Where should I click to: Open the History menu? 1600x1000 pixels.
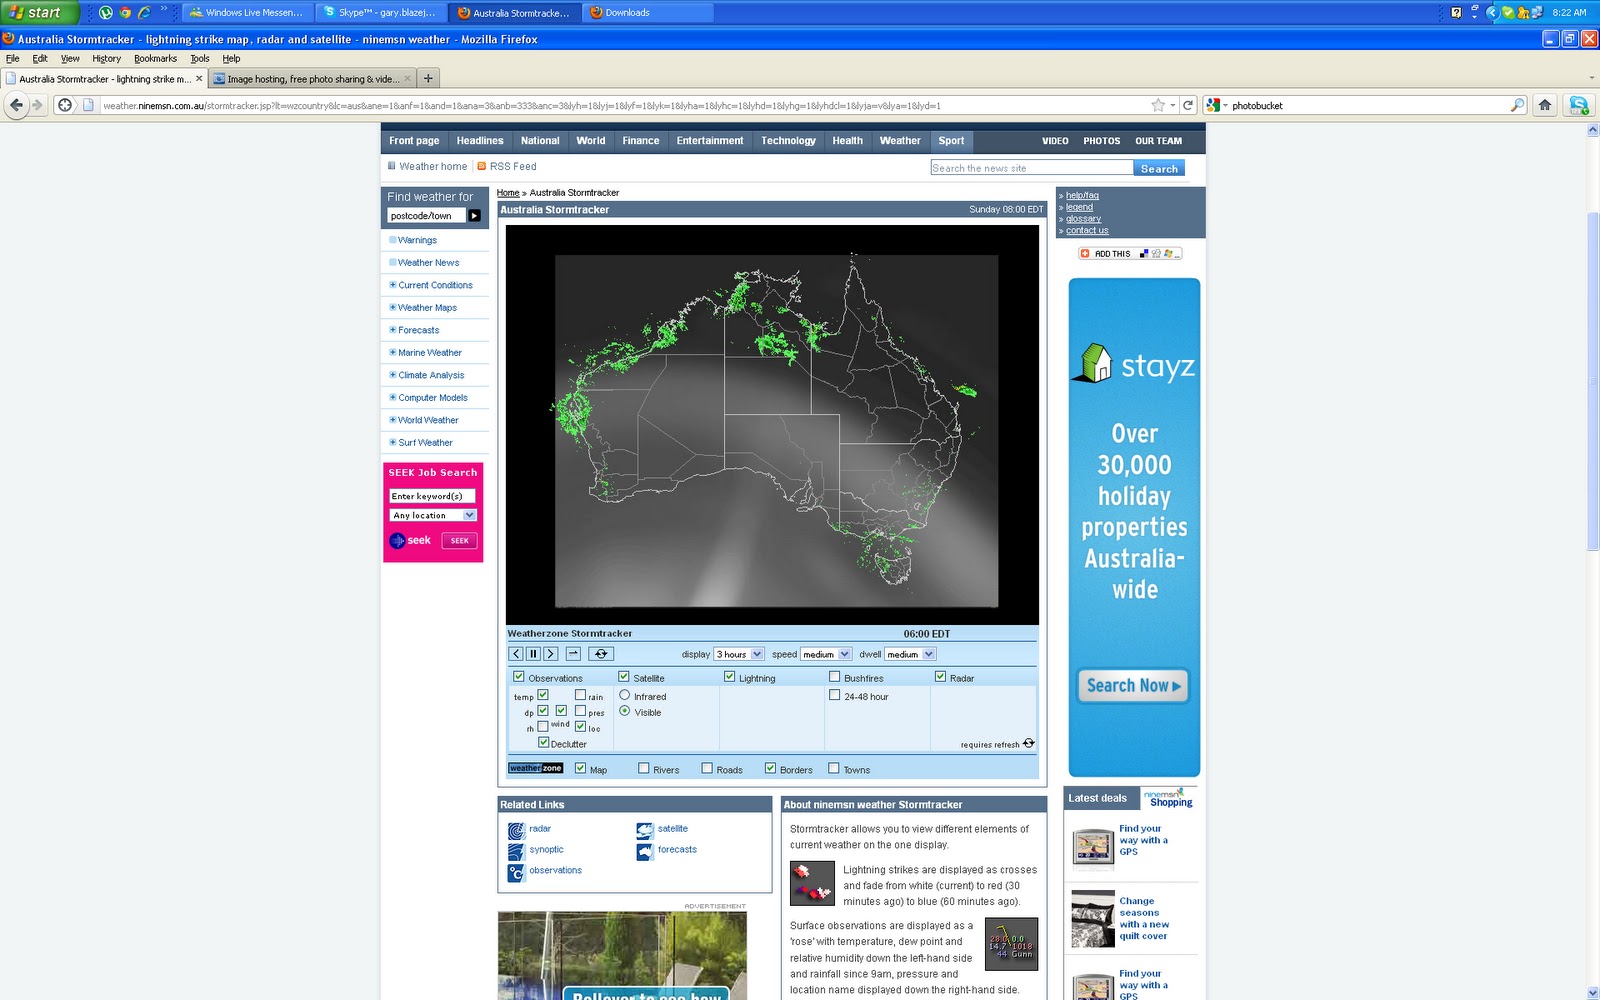tap(106, 58)
